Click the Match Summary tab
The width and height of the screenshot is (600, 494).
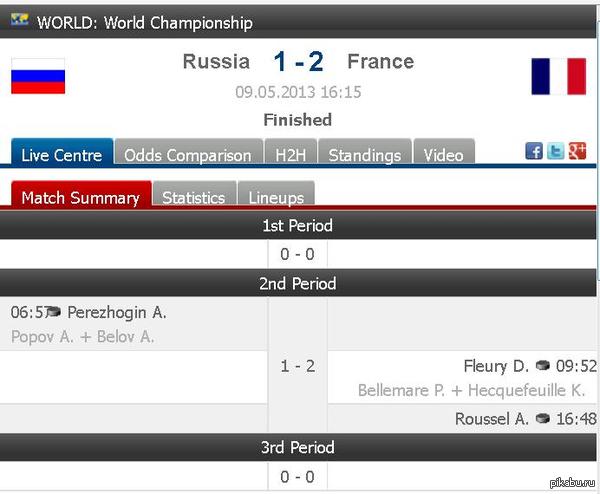point(80,197)
